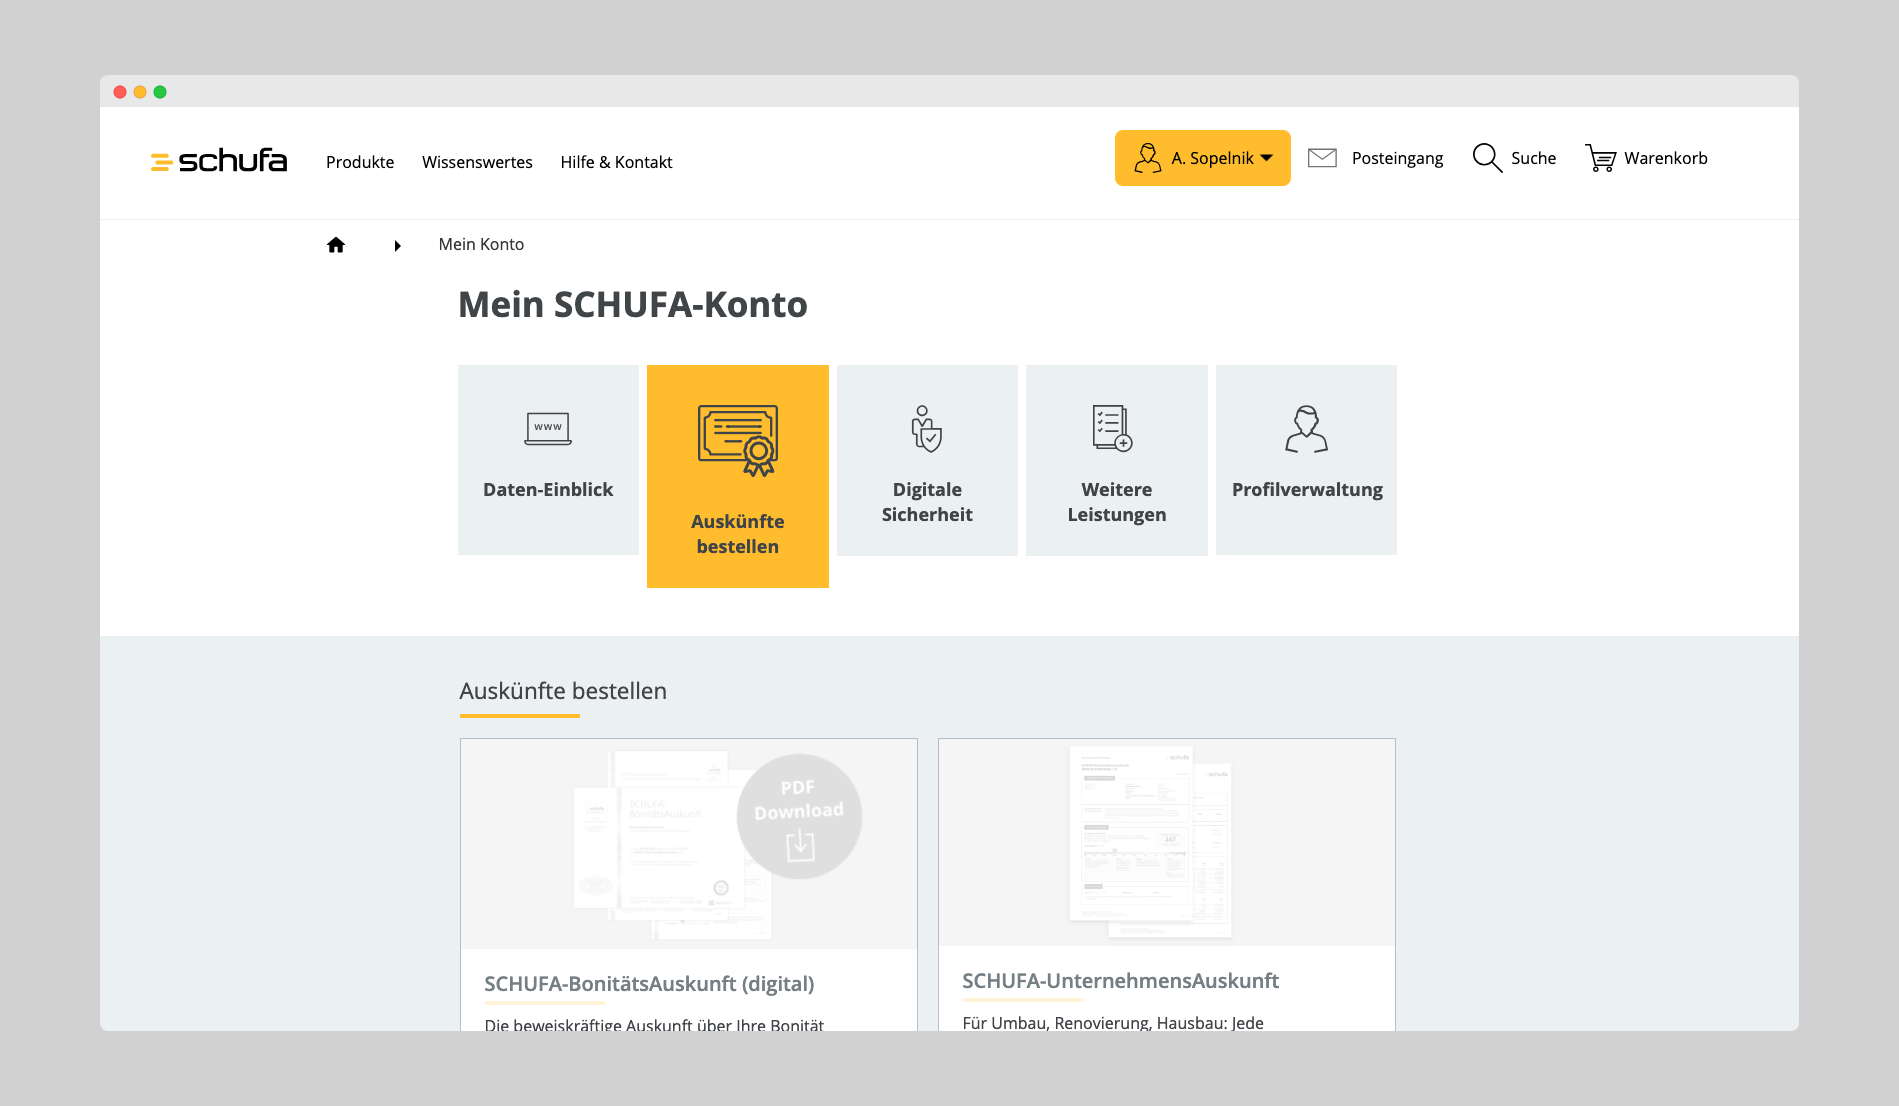
Task: Click the breadcrumb arrow separator
Action: coord(397,246)
